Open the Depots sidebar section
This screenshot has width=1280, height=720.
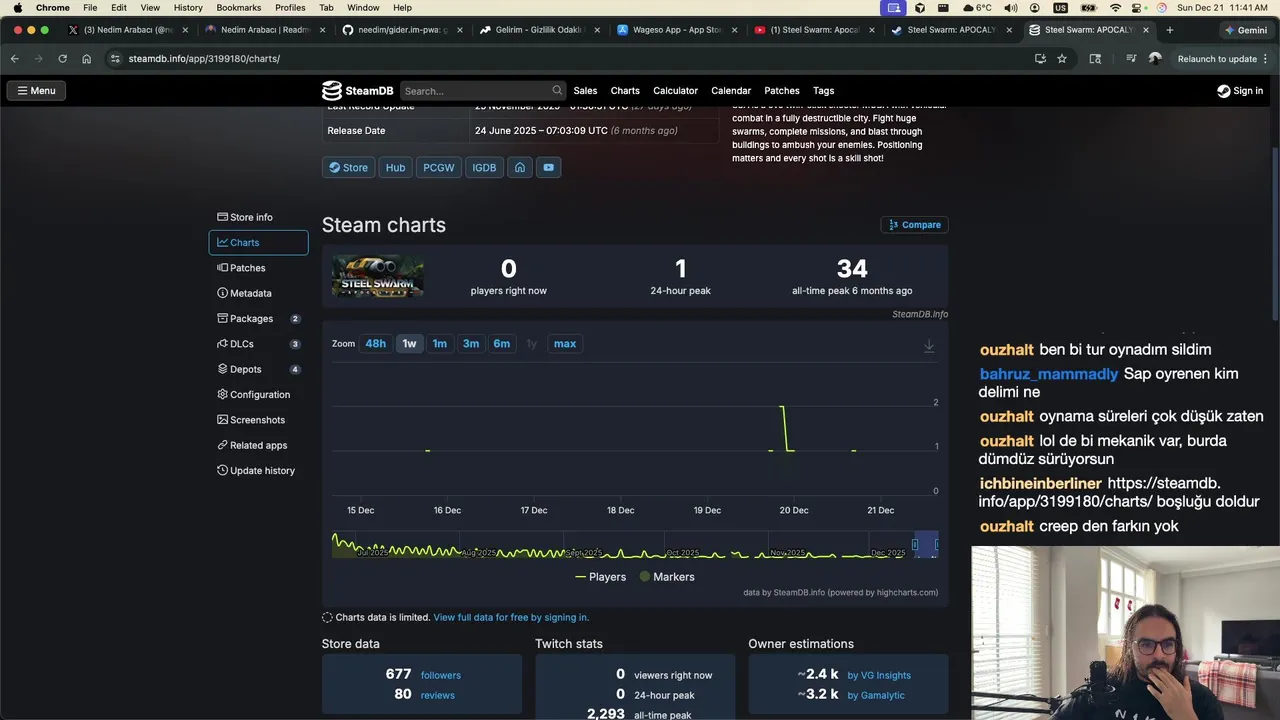258,369
